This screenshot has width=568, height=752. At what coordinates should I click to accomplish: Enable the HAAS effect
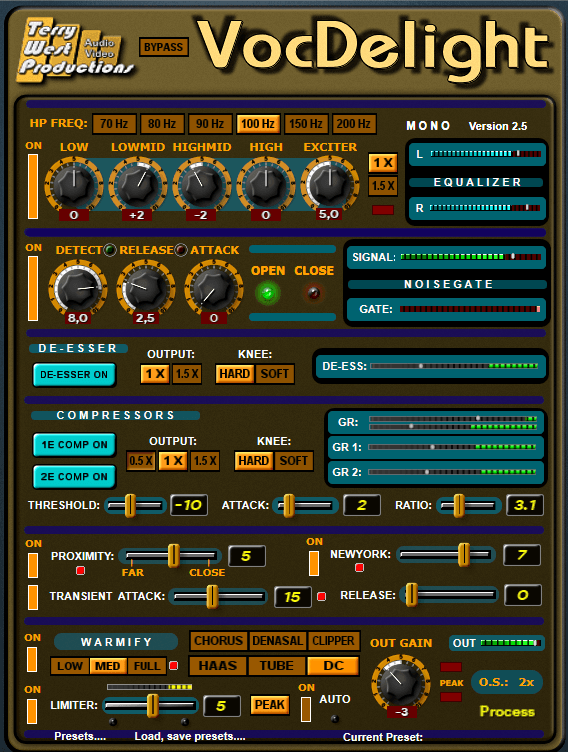click(x=218, y=666)
